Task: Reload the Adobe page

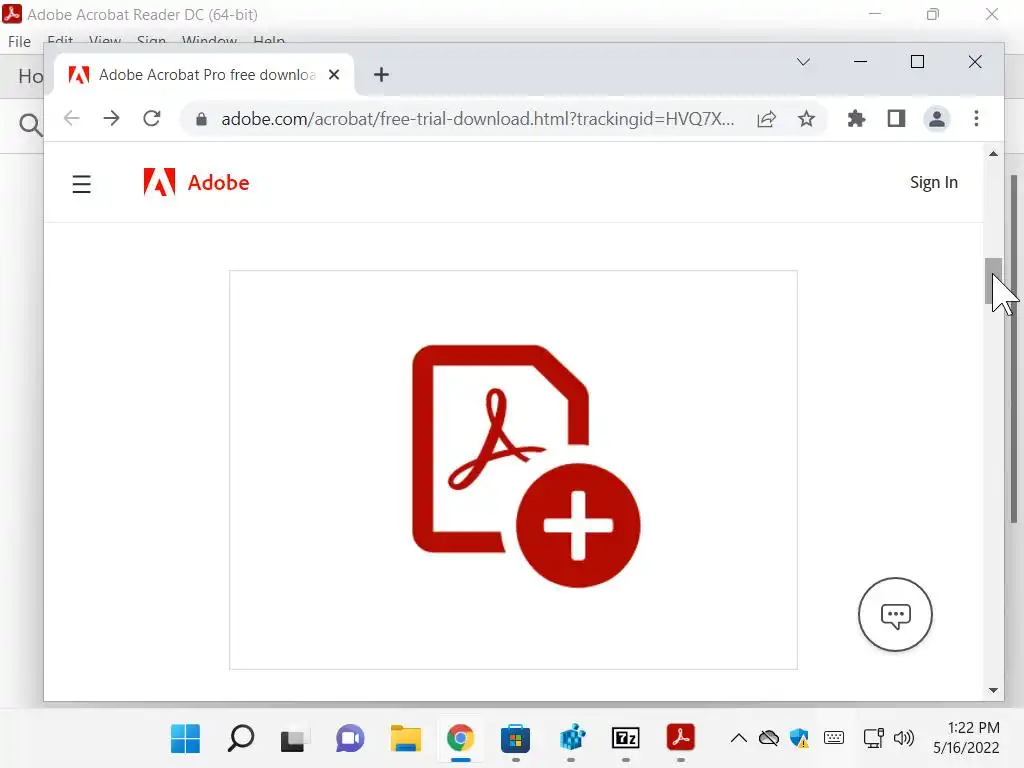Action: tap(152, 118)
